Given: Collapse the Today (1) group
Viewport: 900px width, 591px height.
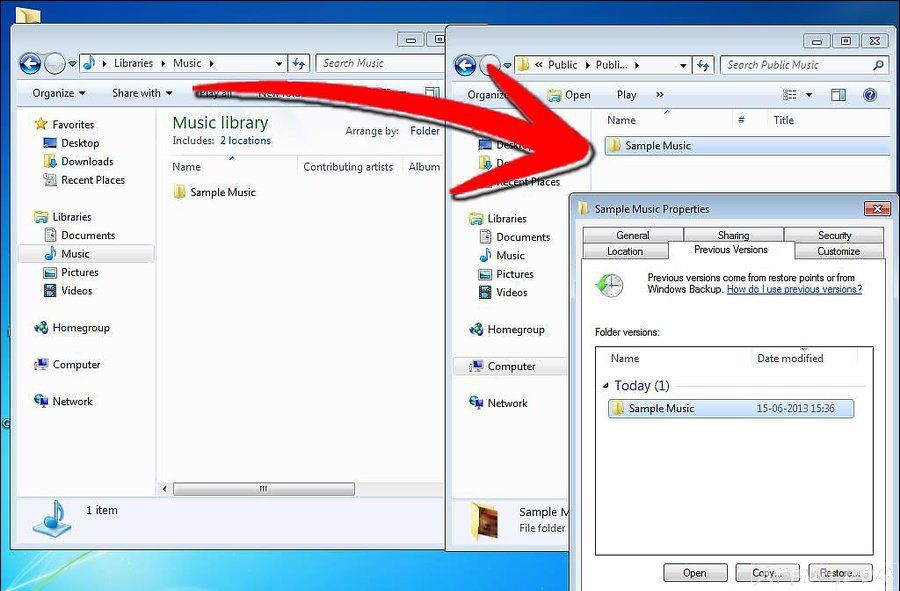Looking at the screenshot, I should point(604,386).
